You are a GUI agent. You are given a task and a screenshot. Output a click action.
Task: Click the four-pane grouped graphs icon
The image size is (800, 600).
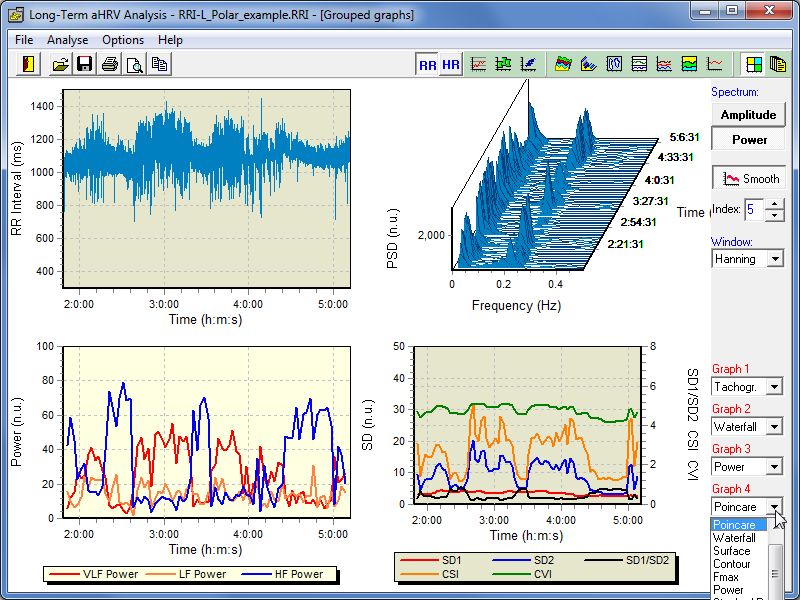coord(753,64)
